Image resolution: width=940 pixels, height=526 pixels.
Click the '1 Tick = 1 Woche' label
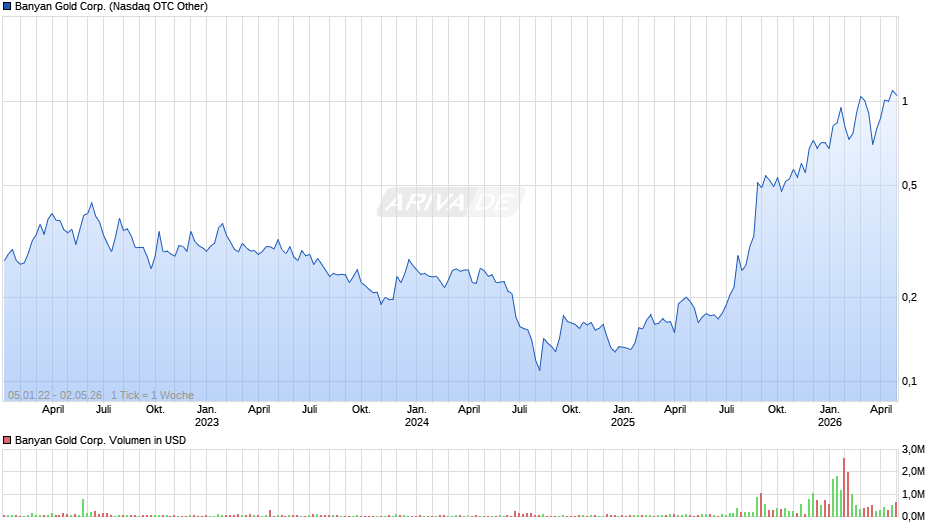pos(152,395)
